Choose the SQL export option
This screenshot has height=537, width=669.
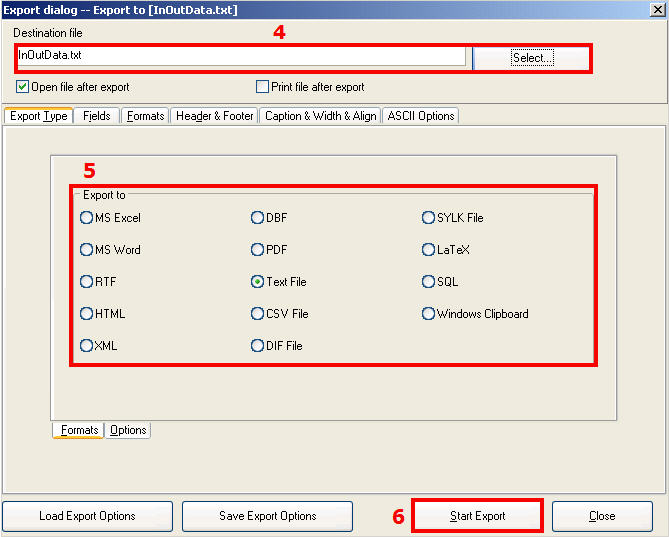(x=429, y=282)
